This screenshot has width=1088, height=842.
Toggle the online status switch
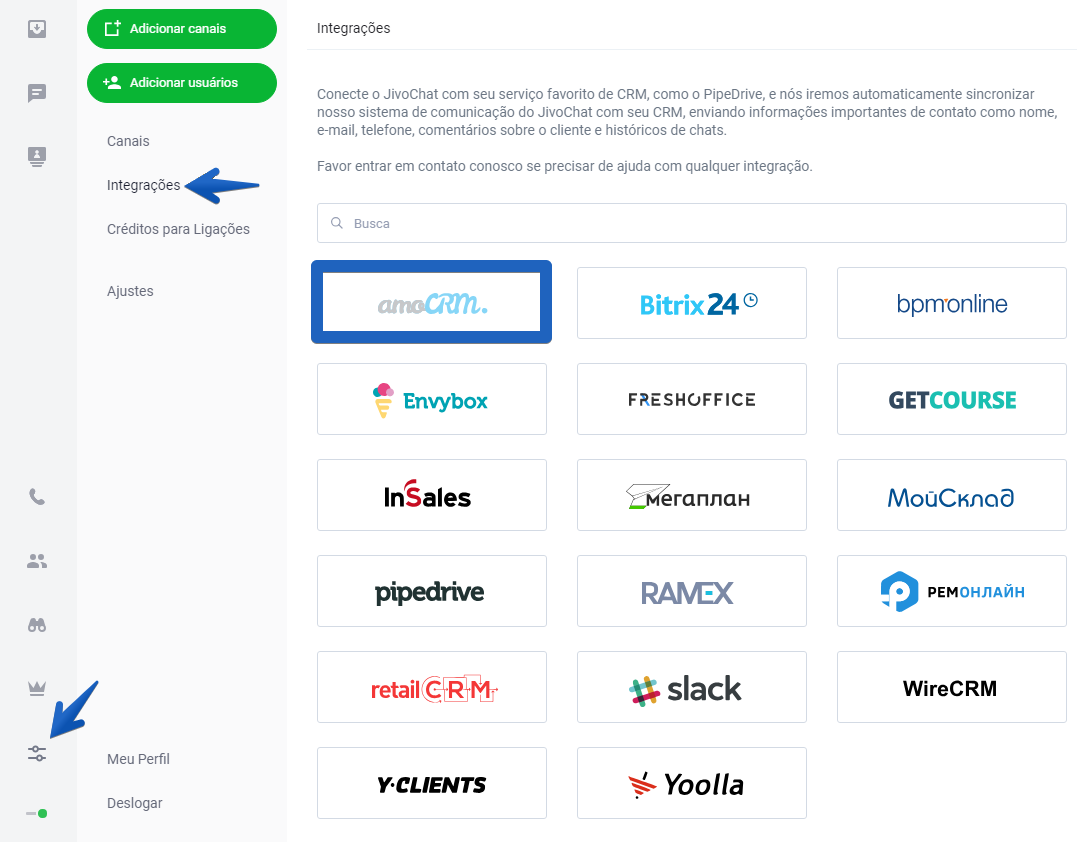coord(37,814)
